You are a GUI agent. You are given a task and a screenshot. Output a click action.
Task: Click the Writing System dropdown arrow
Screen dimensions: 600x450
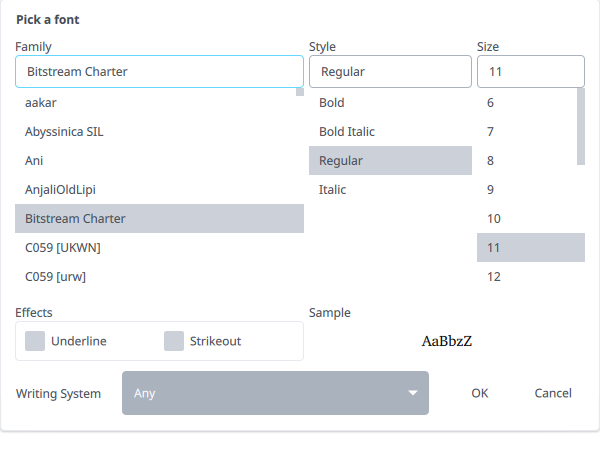[413, 393]
